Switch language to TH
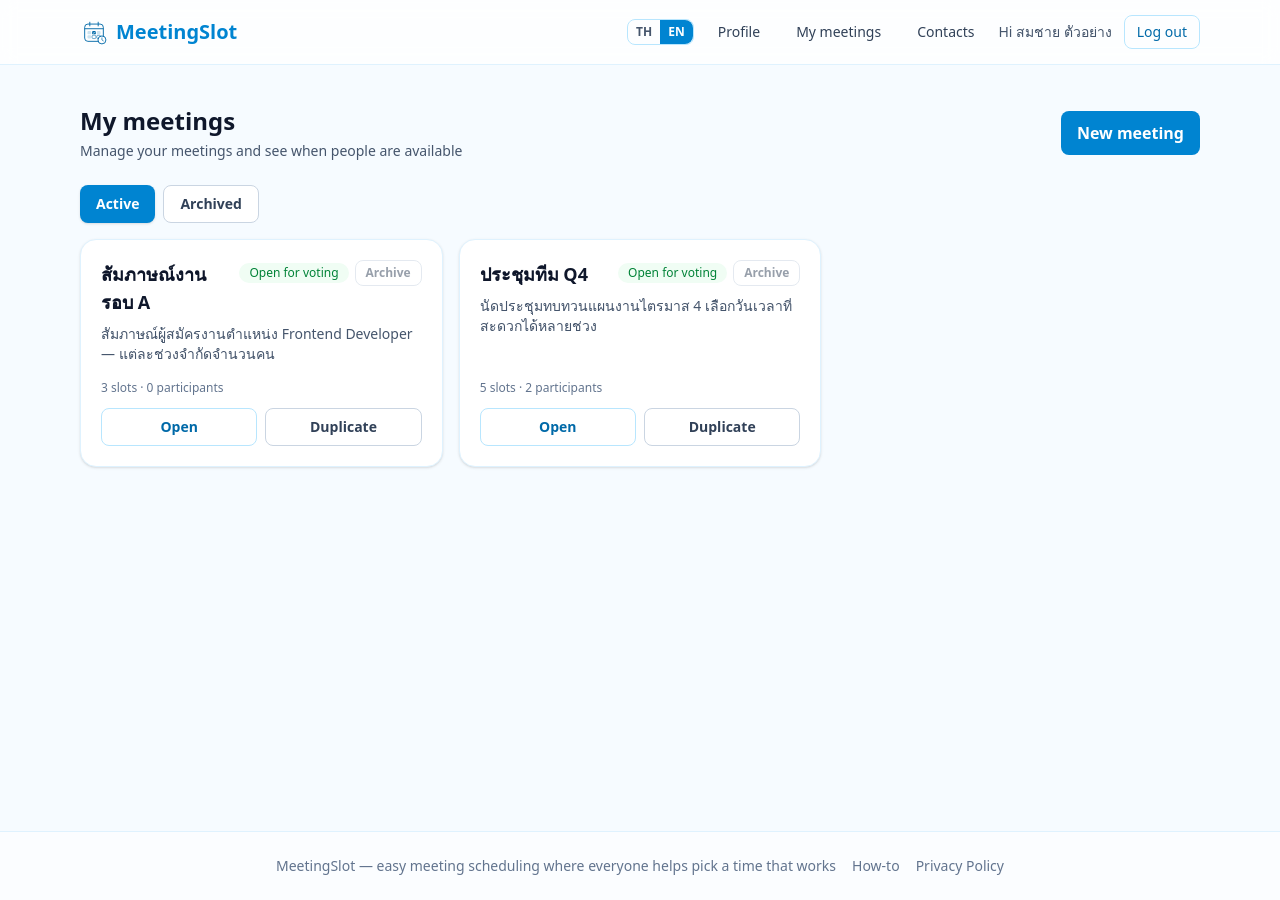This screenshot has width=1280, height=900. point(644,32)
